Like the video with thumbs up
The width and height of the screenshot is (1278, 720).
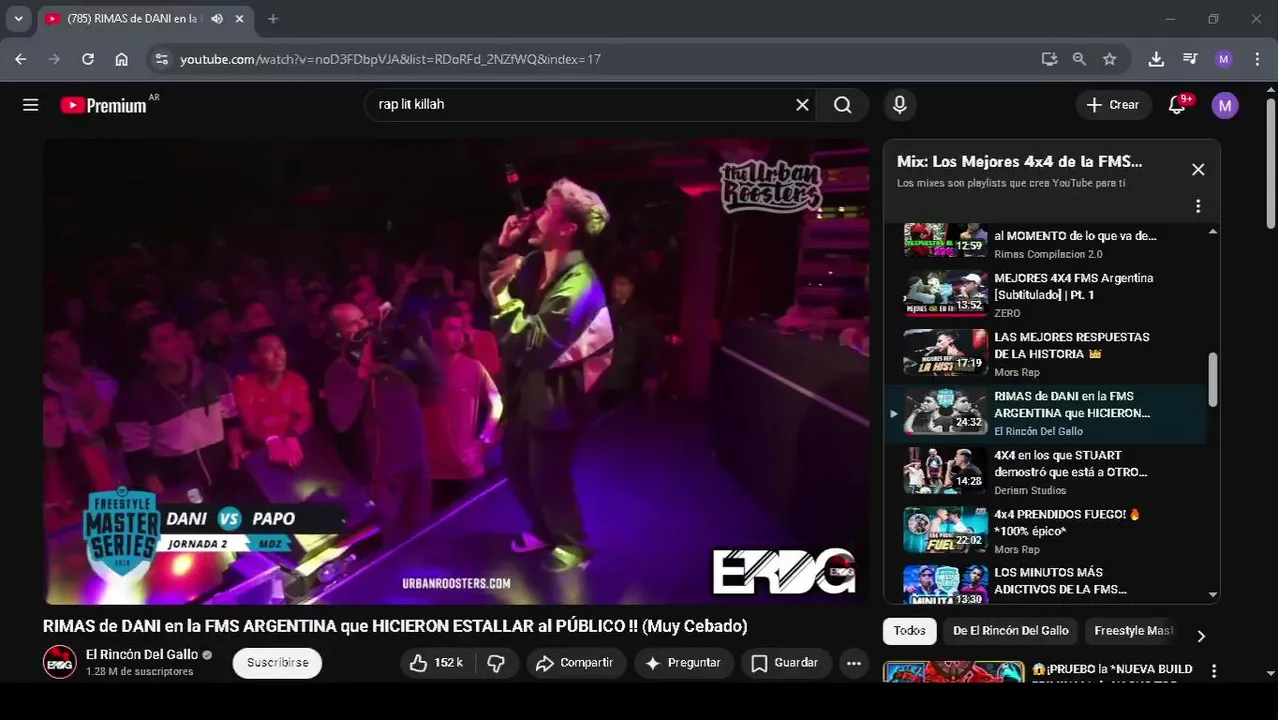coord(437,663)
